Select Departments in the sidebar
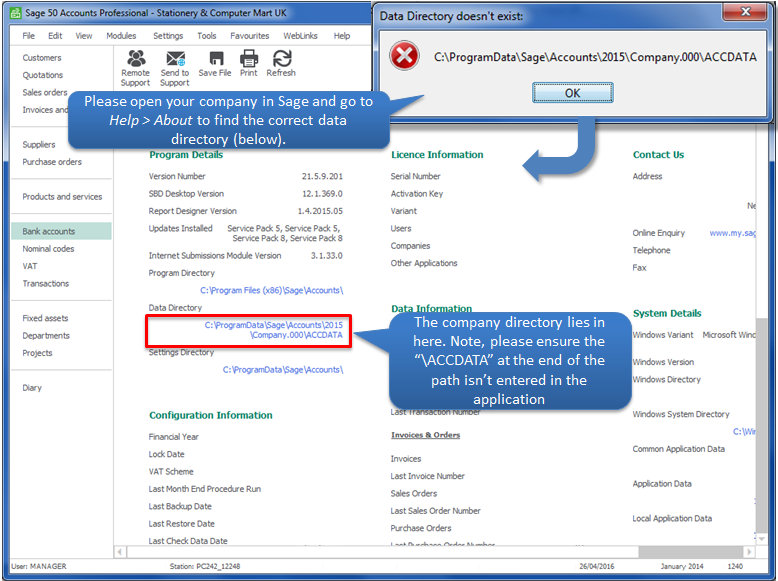The height and width of the screenshot is (581, 778). [x=46, y=335]
